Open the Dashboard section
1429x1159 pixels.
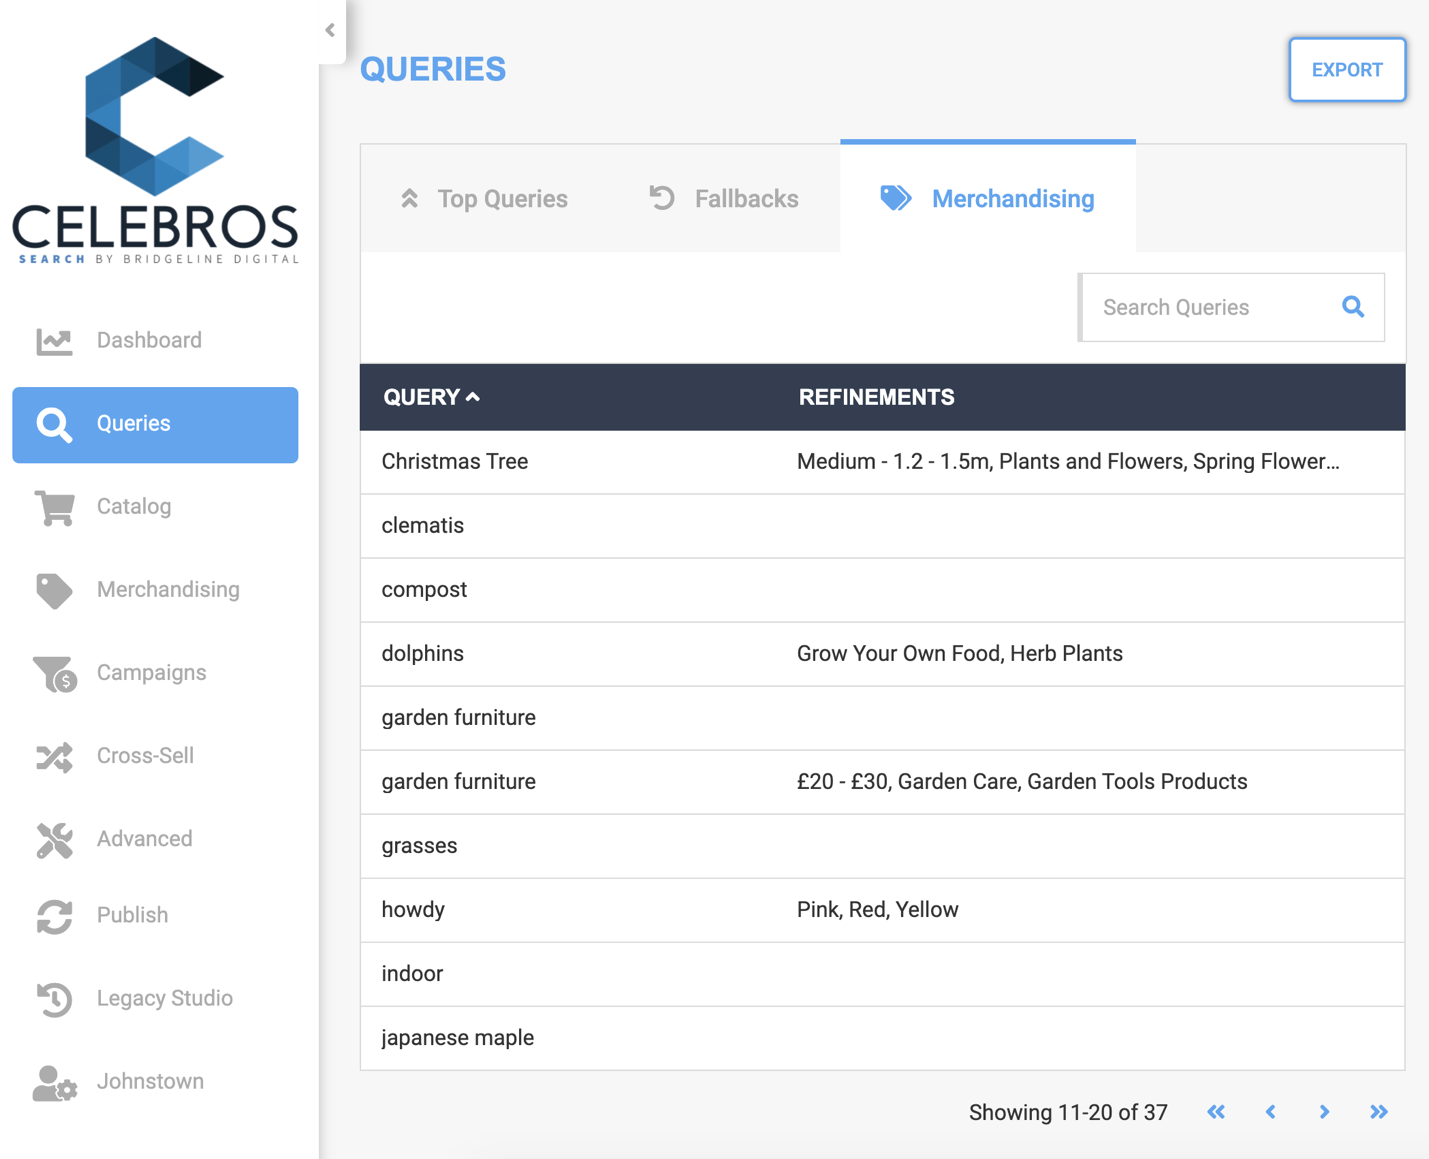[155, 341]
